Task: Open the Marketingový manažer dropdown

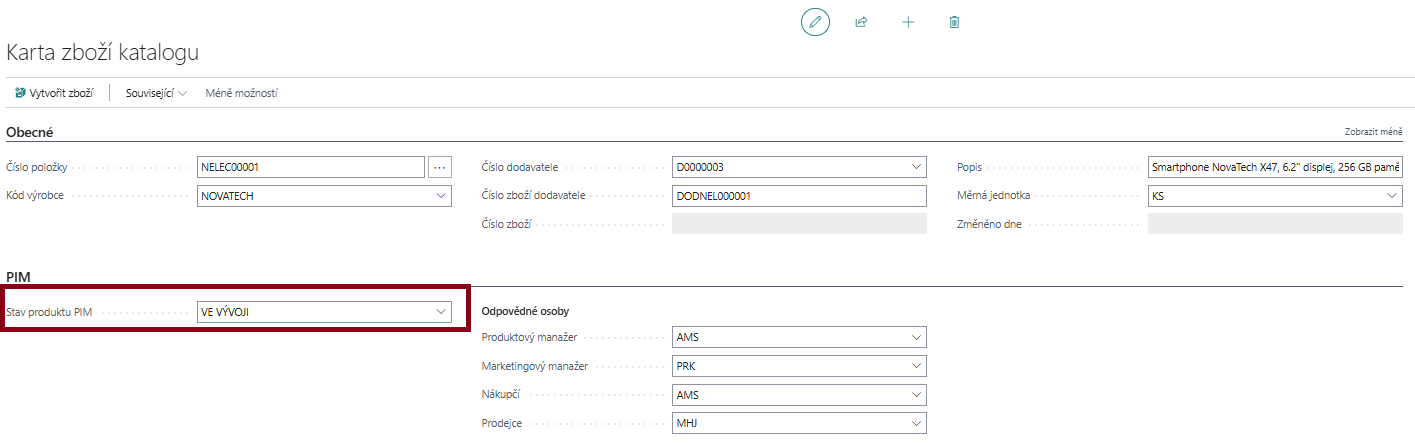Action: pos(916,367)
